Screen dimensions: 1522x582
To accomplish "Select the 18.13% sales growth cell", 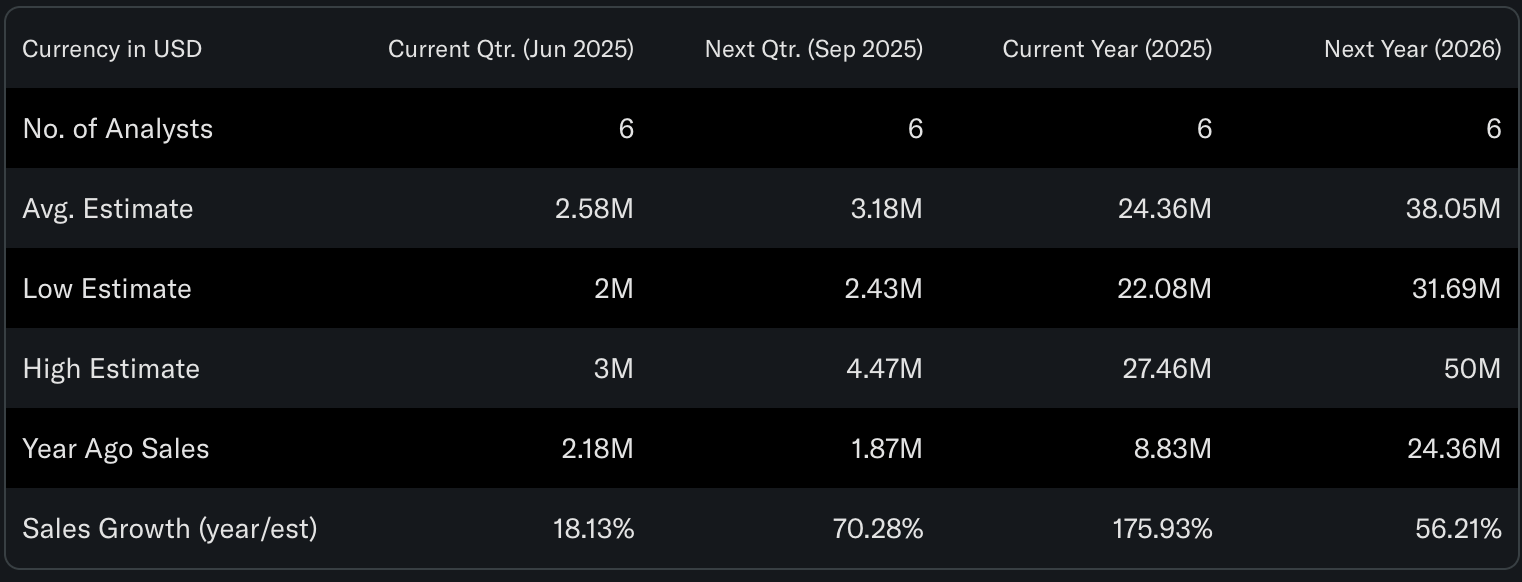I will 593,529.
